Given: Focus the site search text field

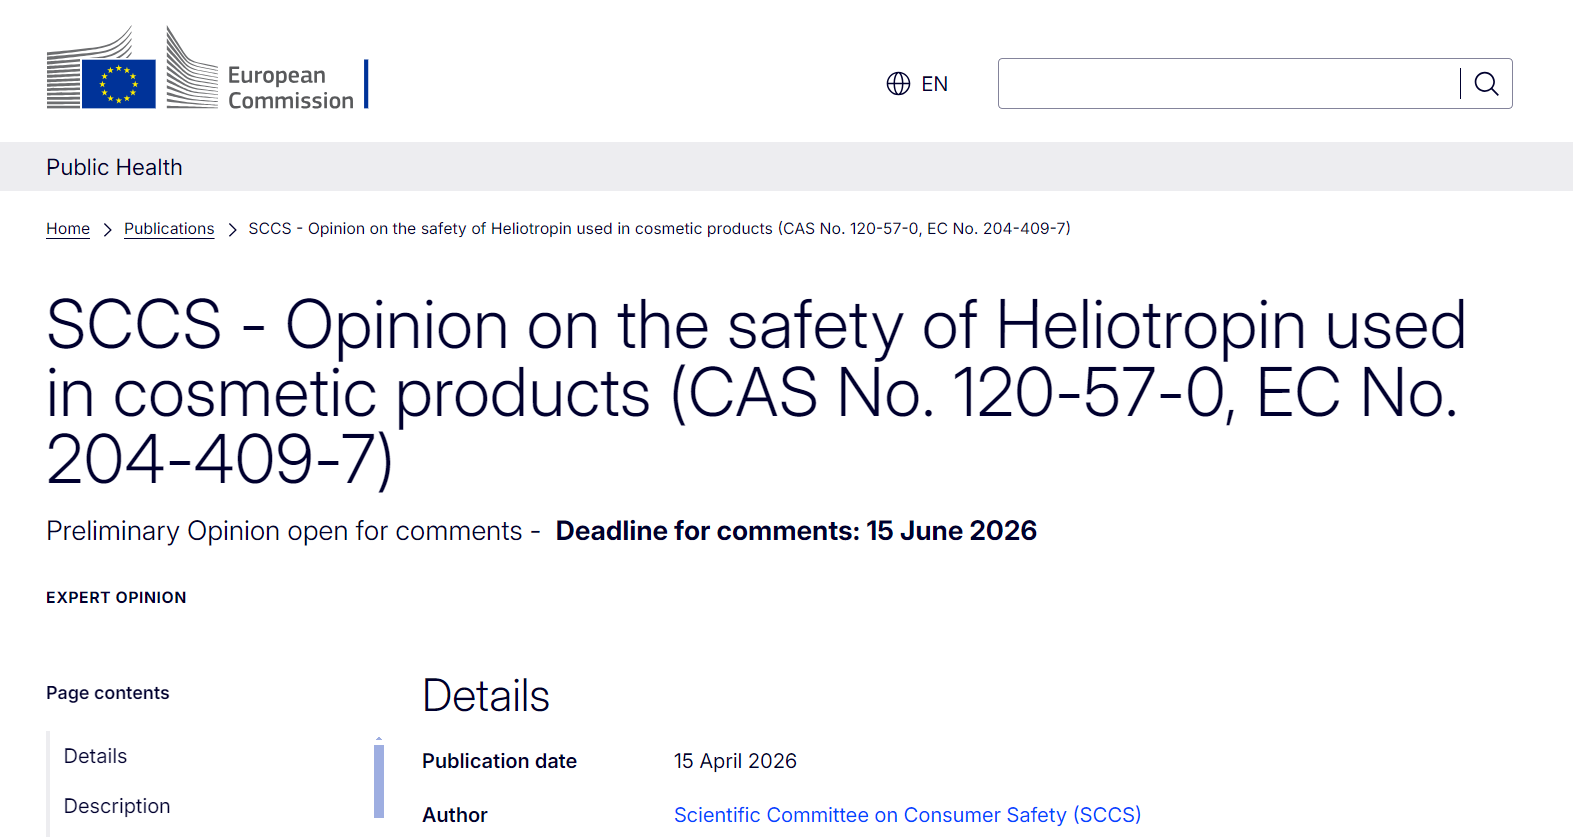Looking at the screenshot, I should click(1228, 84).
